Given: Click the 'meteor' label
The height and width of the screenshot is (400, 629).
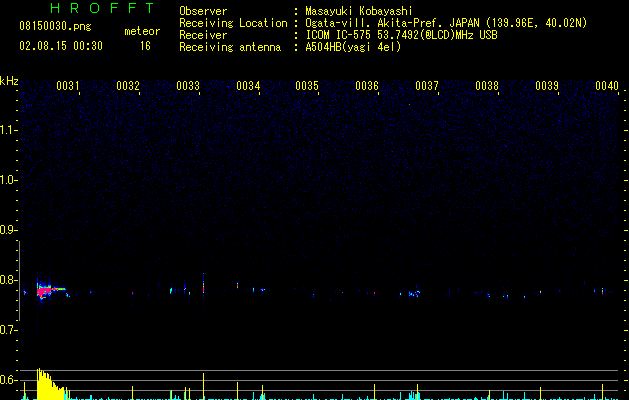Looking at the screenshot, I should [142, 31].
